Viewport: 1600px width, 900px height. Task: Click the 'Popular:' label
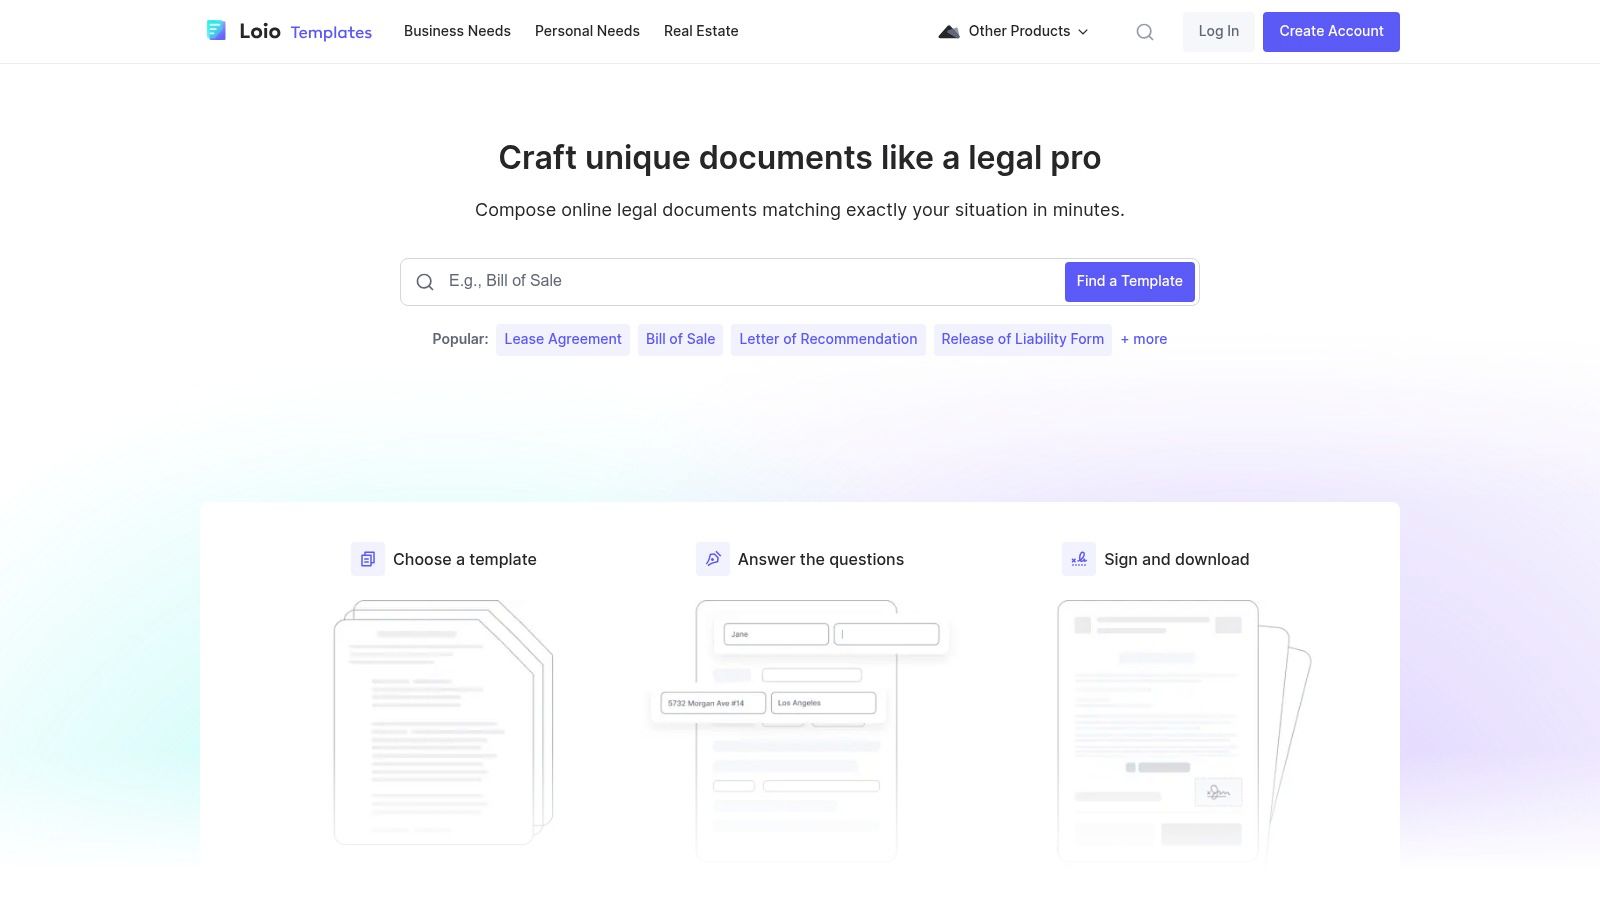[460, 339]
